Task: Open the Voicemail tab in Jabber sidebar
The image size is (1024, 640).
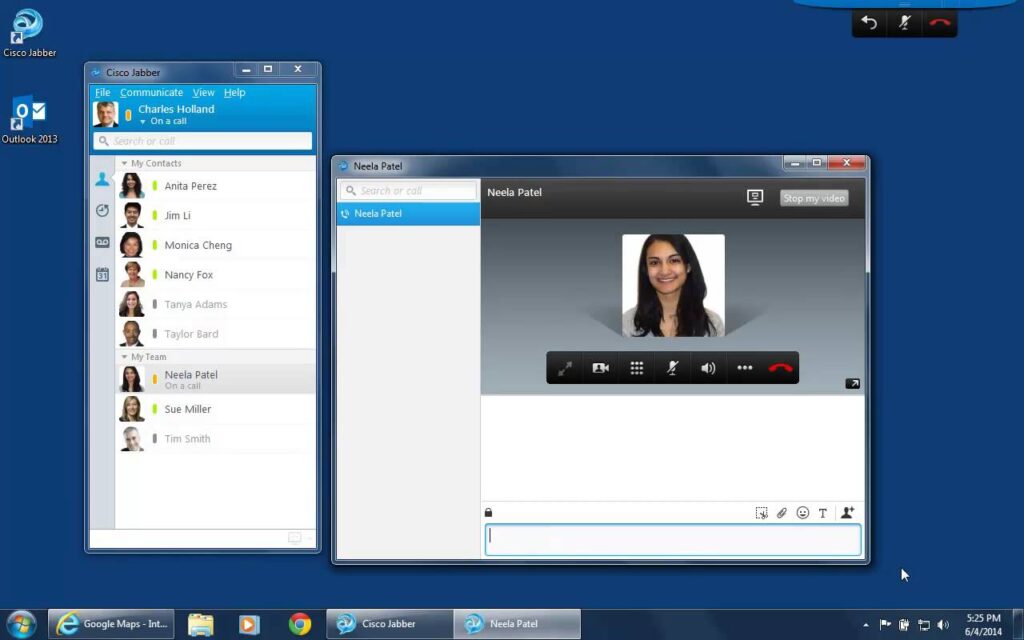Action: (x=103, y=242)
